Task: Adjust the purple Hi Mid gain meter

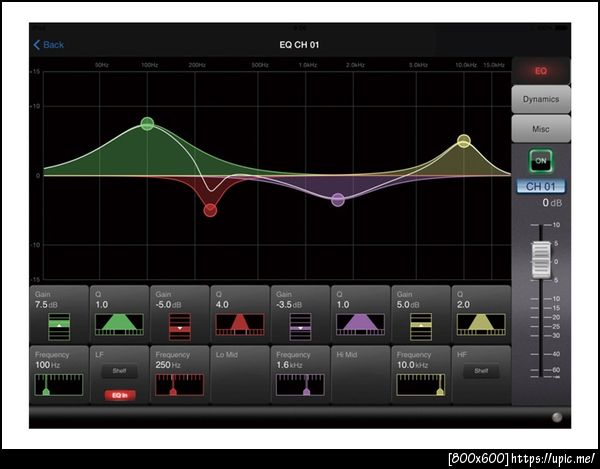Action: (x=300, y=327)
